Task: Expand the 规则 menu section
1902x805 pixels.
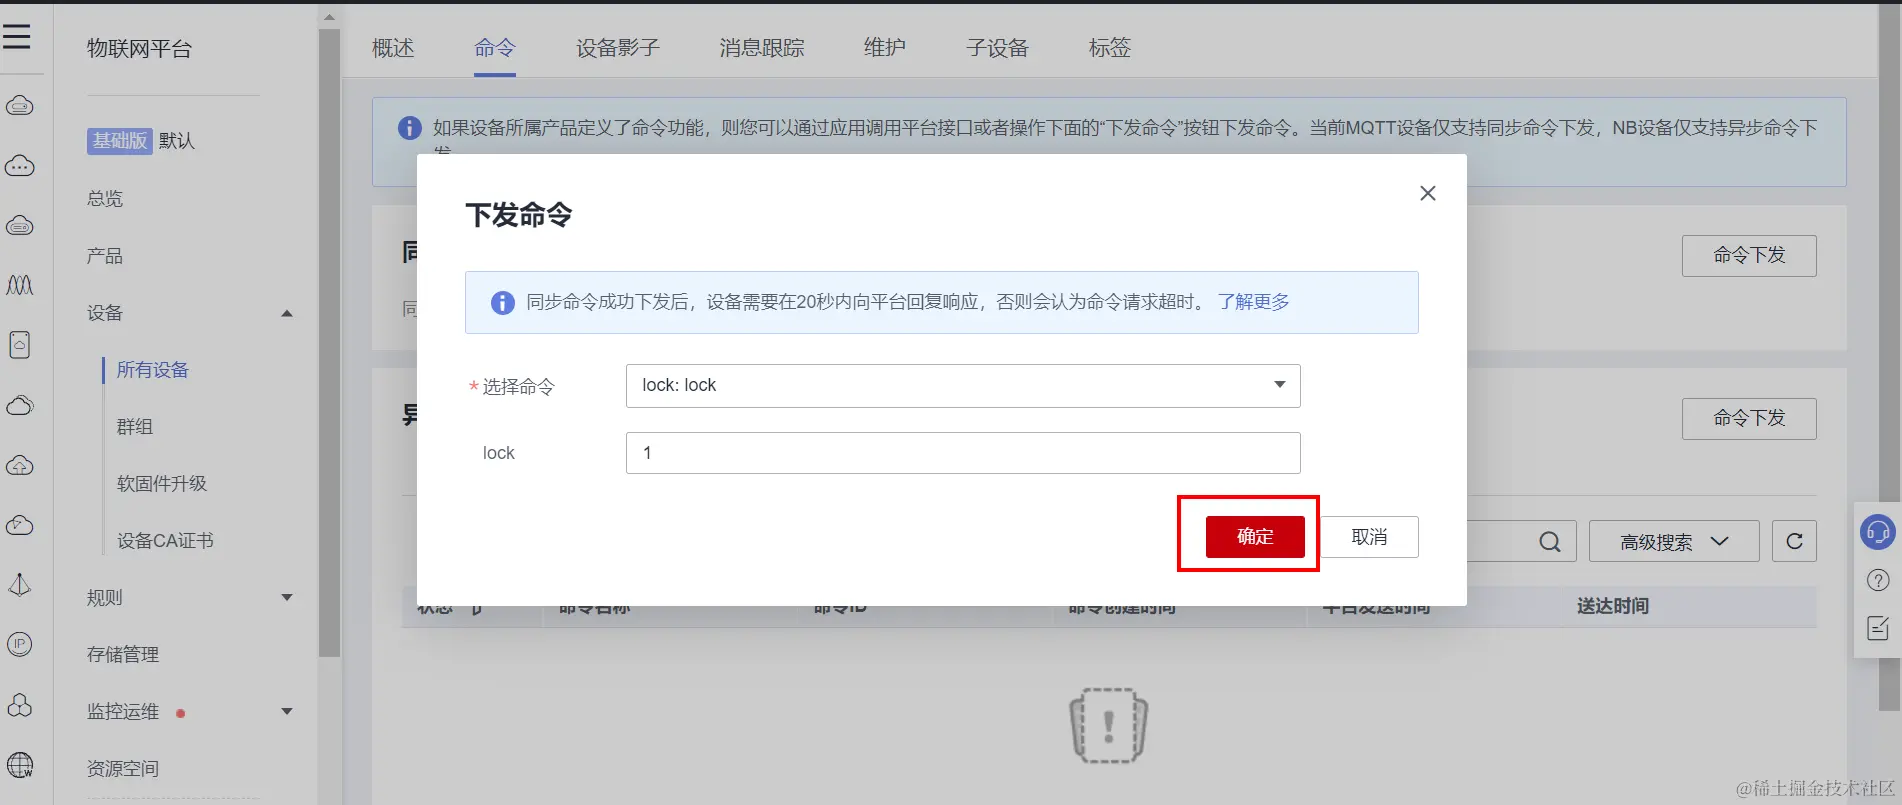Action: (x=287, y=597)
